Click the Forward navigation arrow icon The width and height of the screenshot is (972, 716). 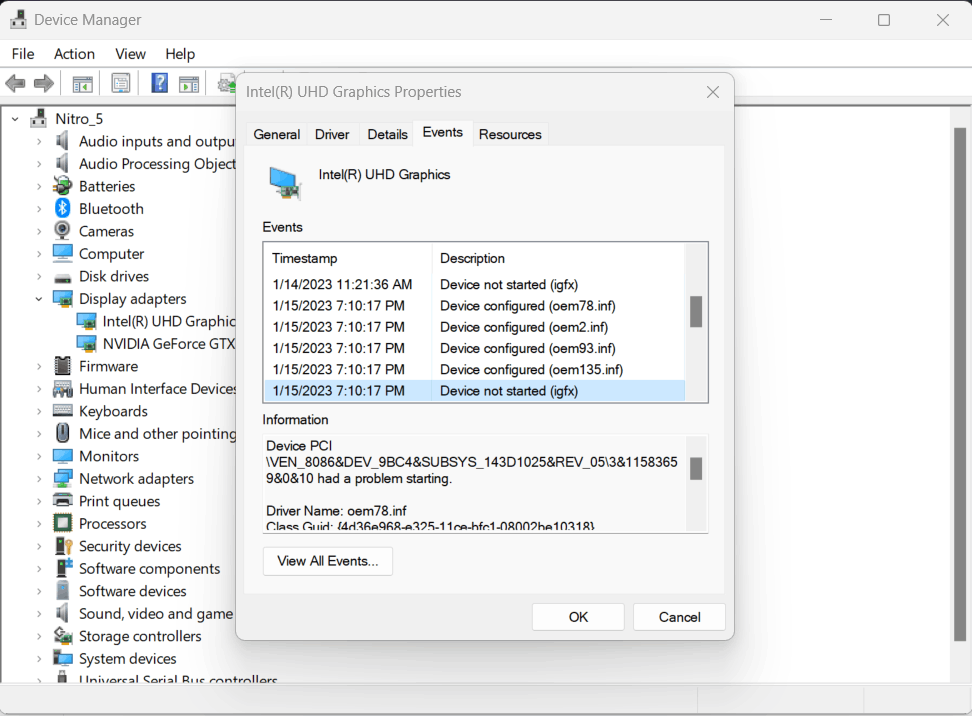coord(42,82)
